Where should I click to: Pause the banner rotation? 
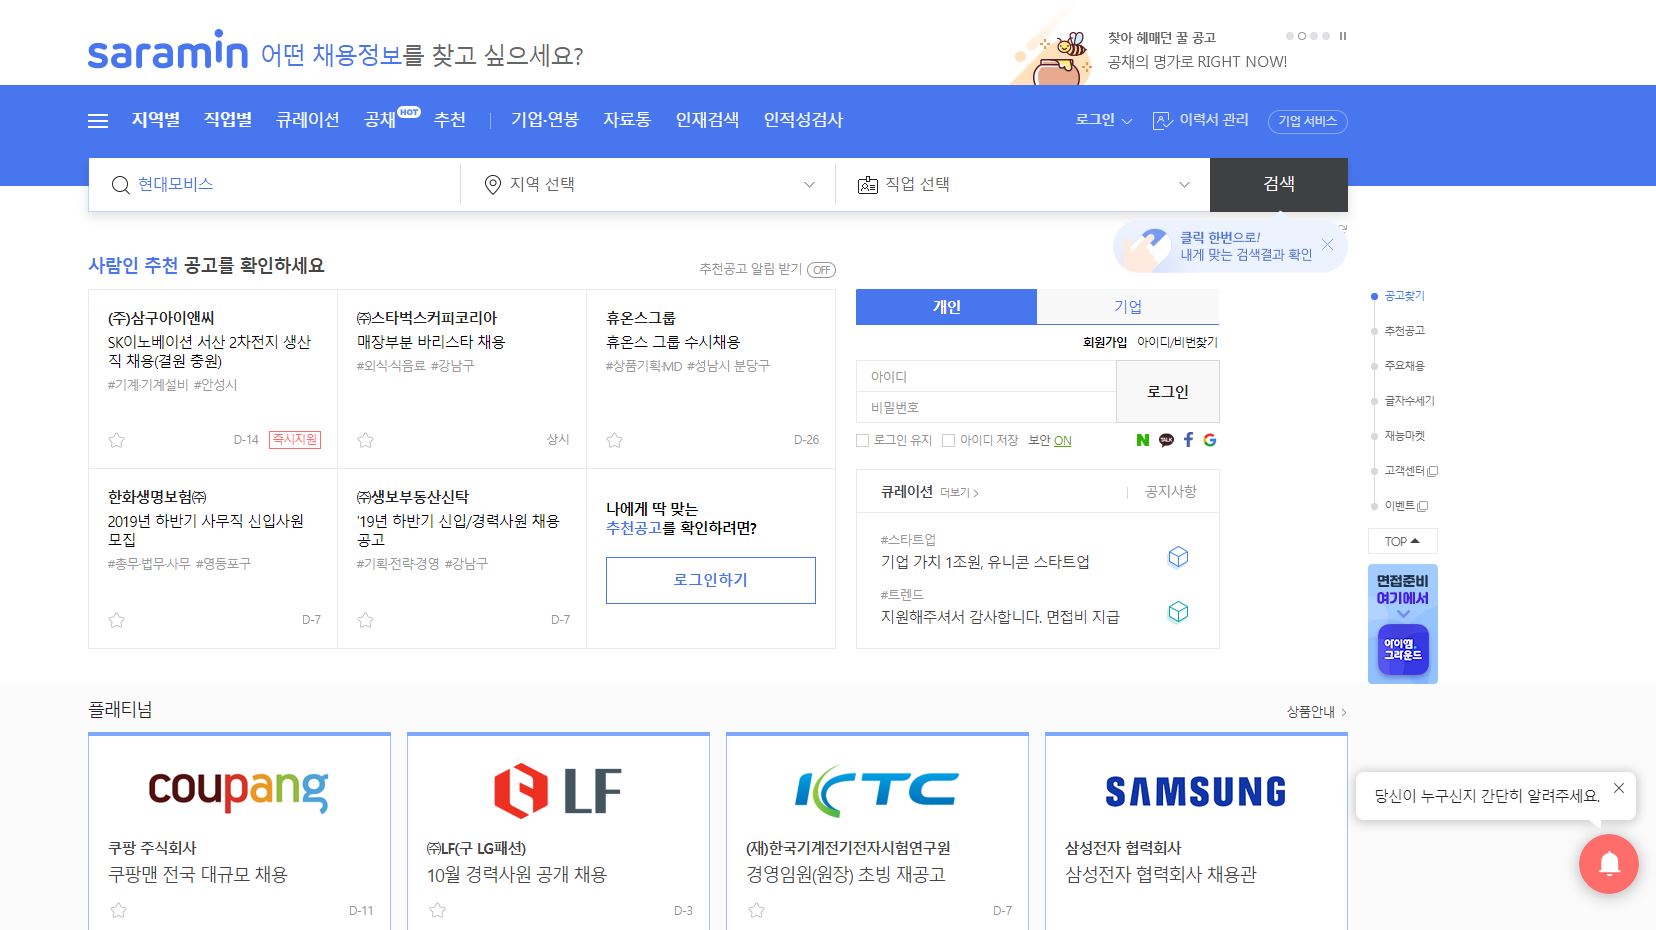click(1343, 36)
